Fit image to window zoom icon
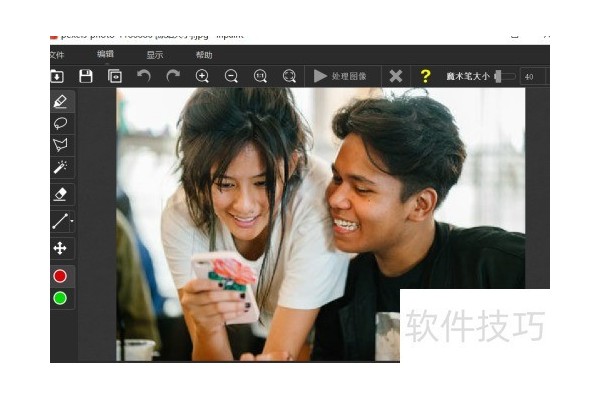The image size is (600, 400). (289, 76)
